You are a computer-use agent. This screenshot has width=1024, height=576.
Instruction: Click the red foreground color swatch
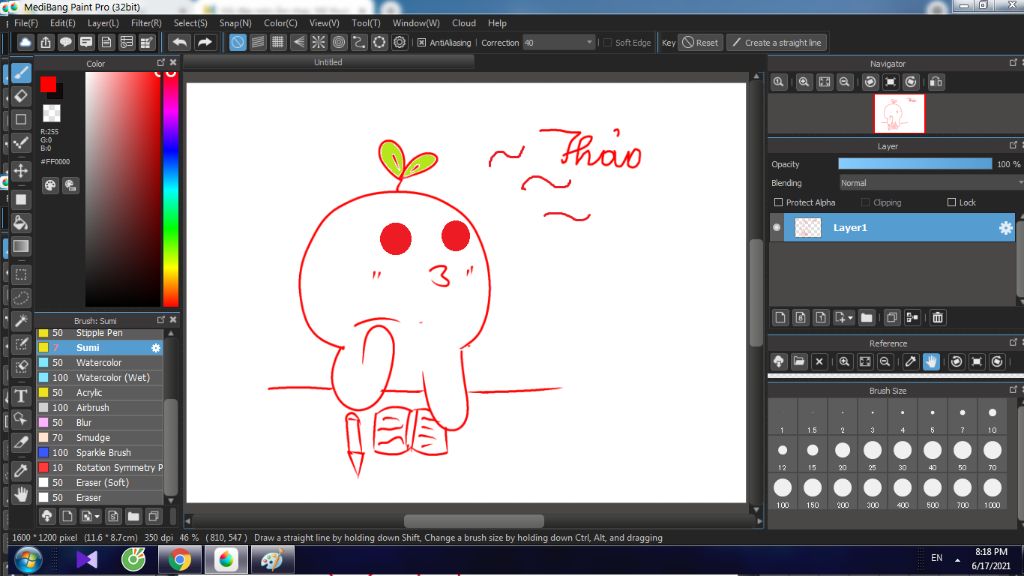[x=48, y=84]
